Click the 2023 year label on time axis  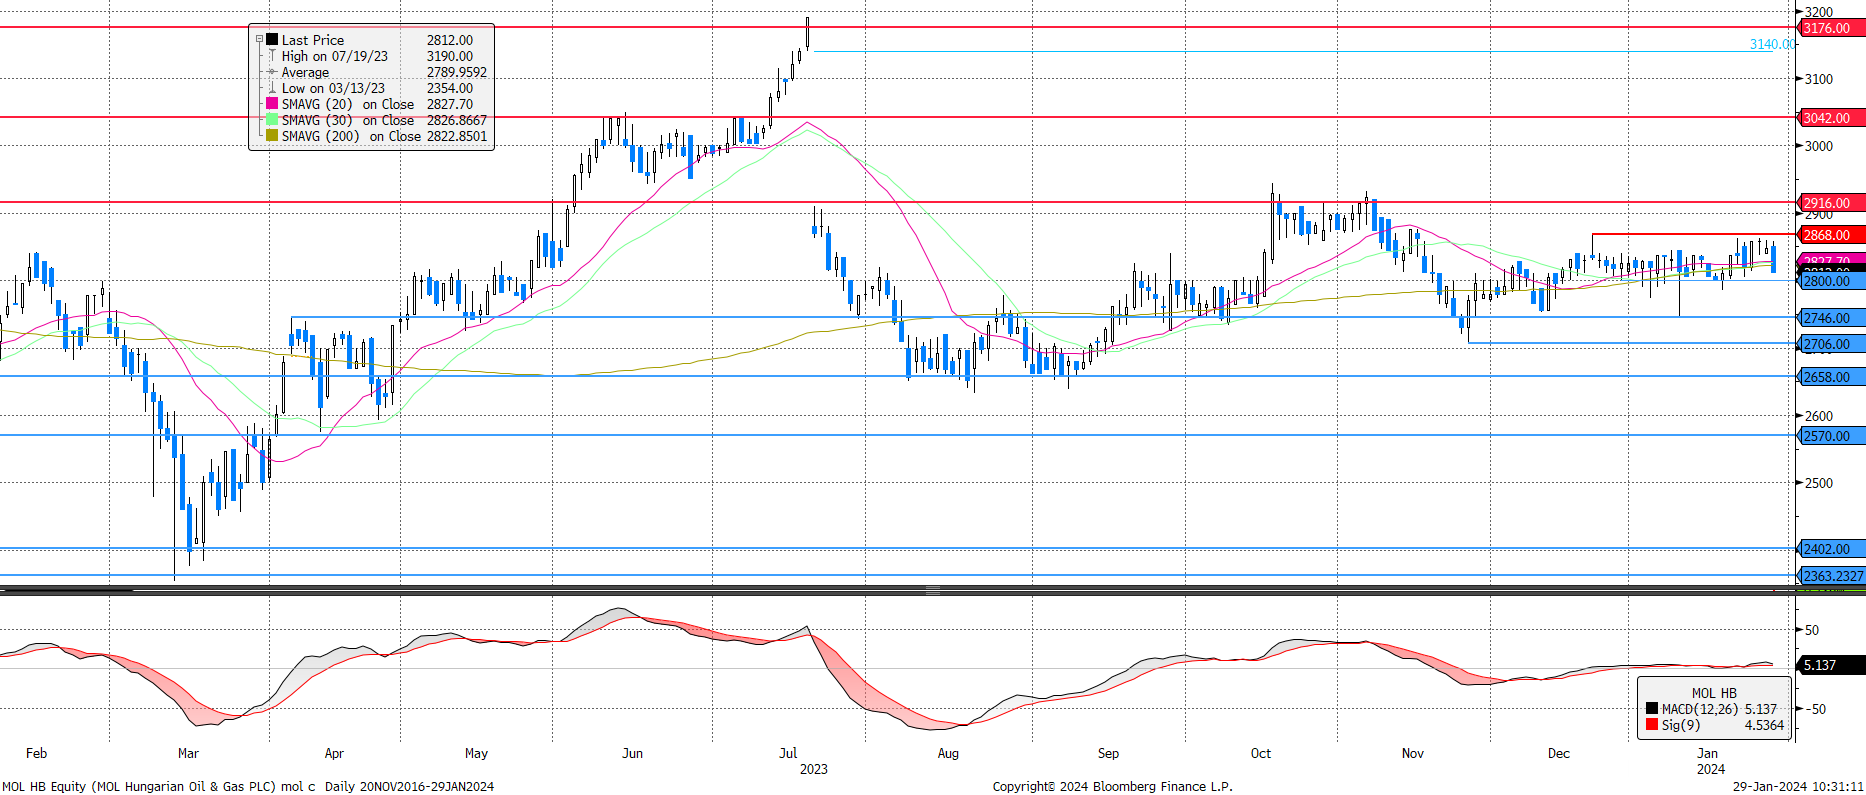coord(814,769)
